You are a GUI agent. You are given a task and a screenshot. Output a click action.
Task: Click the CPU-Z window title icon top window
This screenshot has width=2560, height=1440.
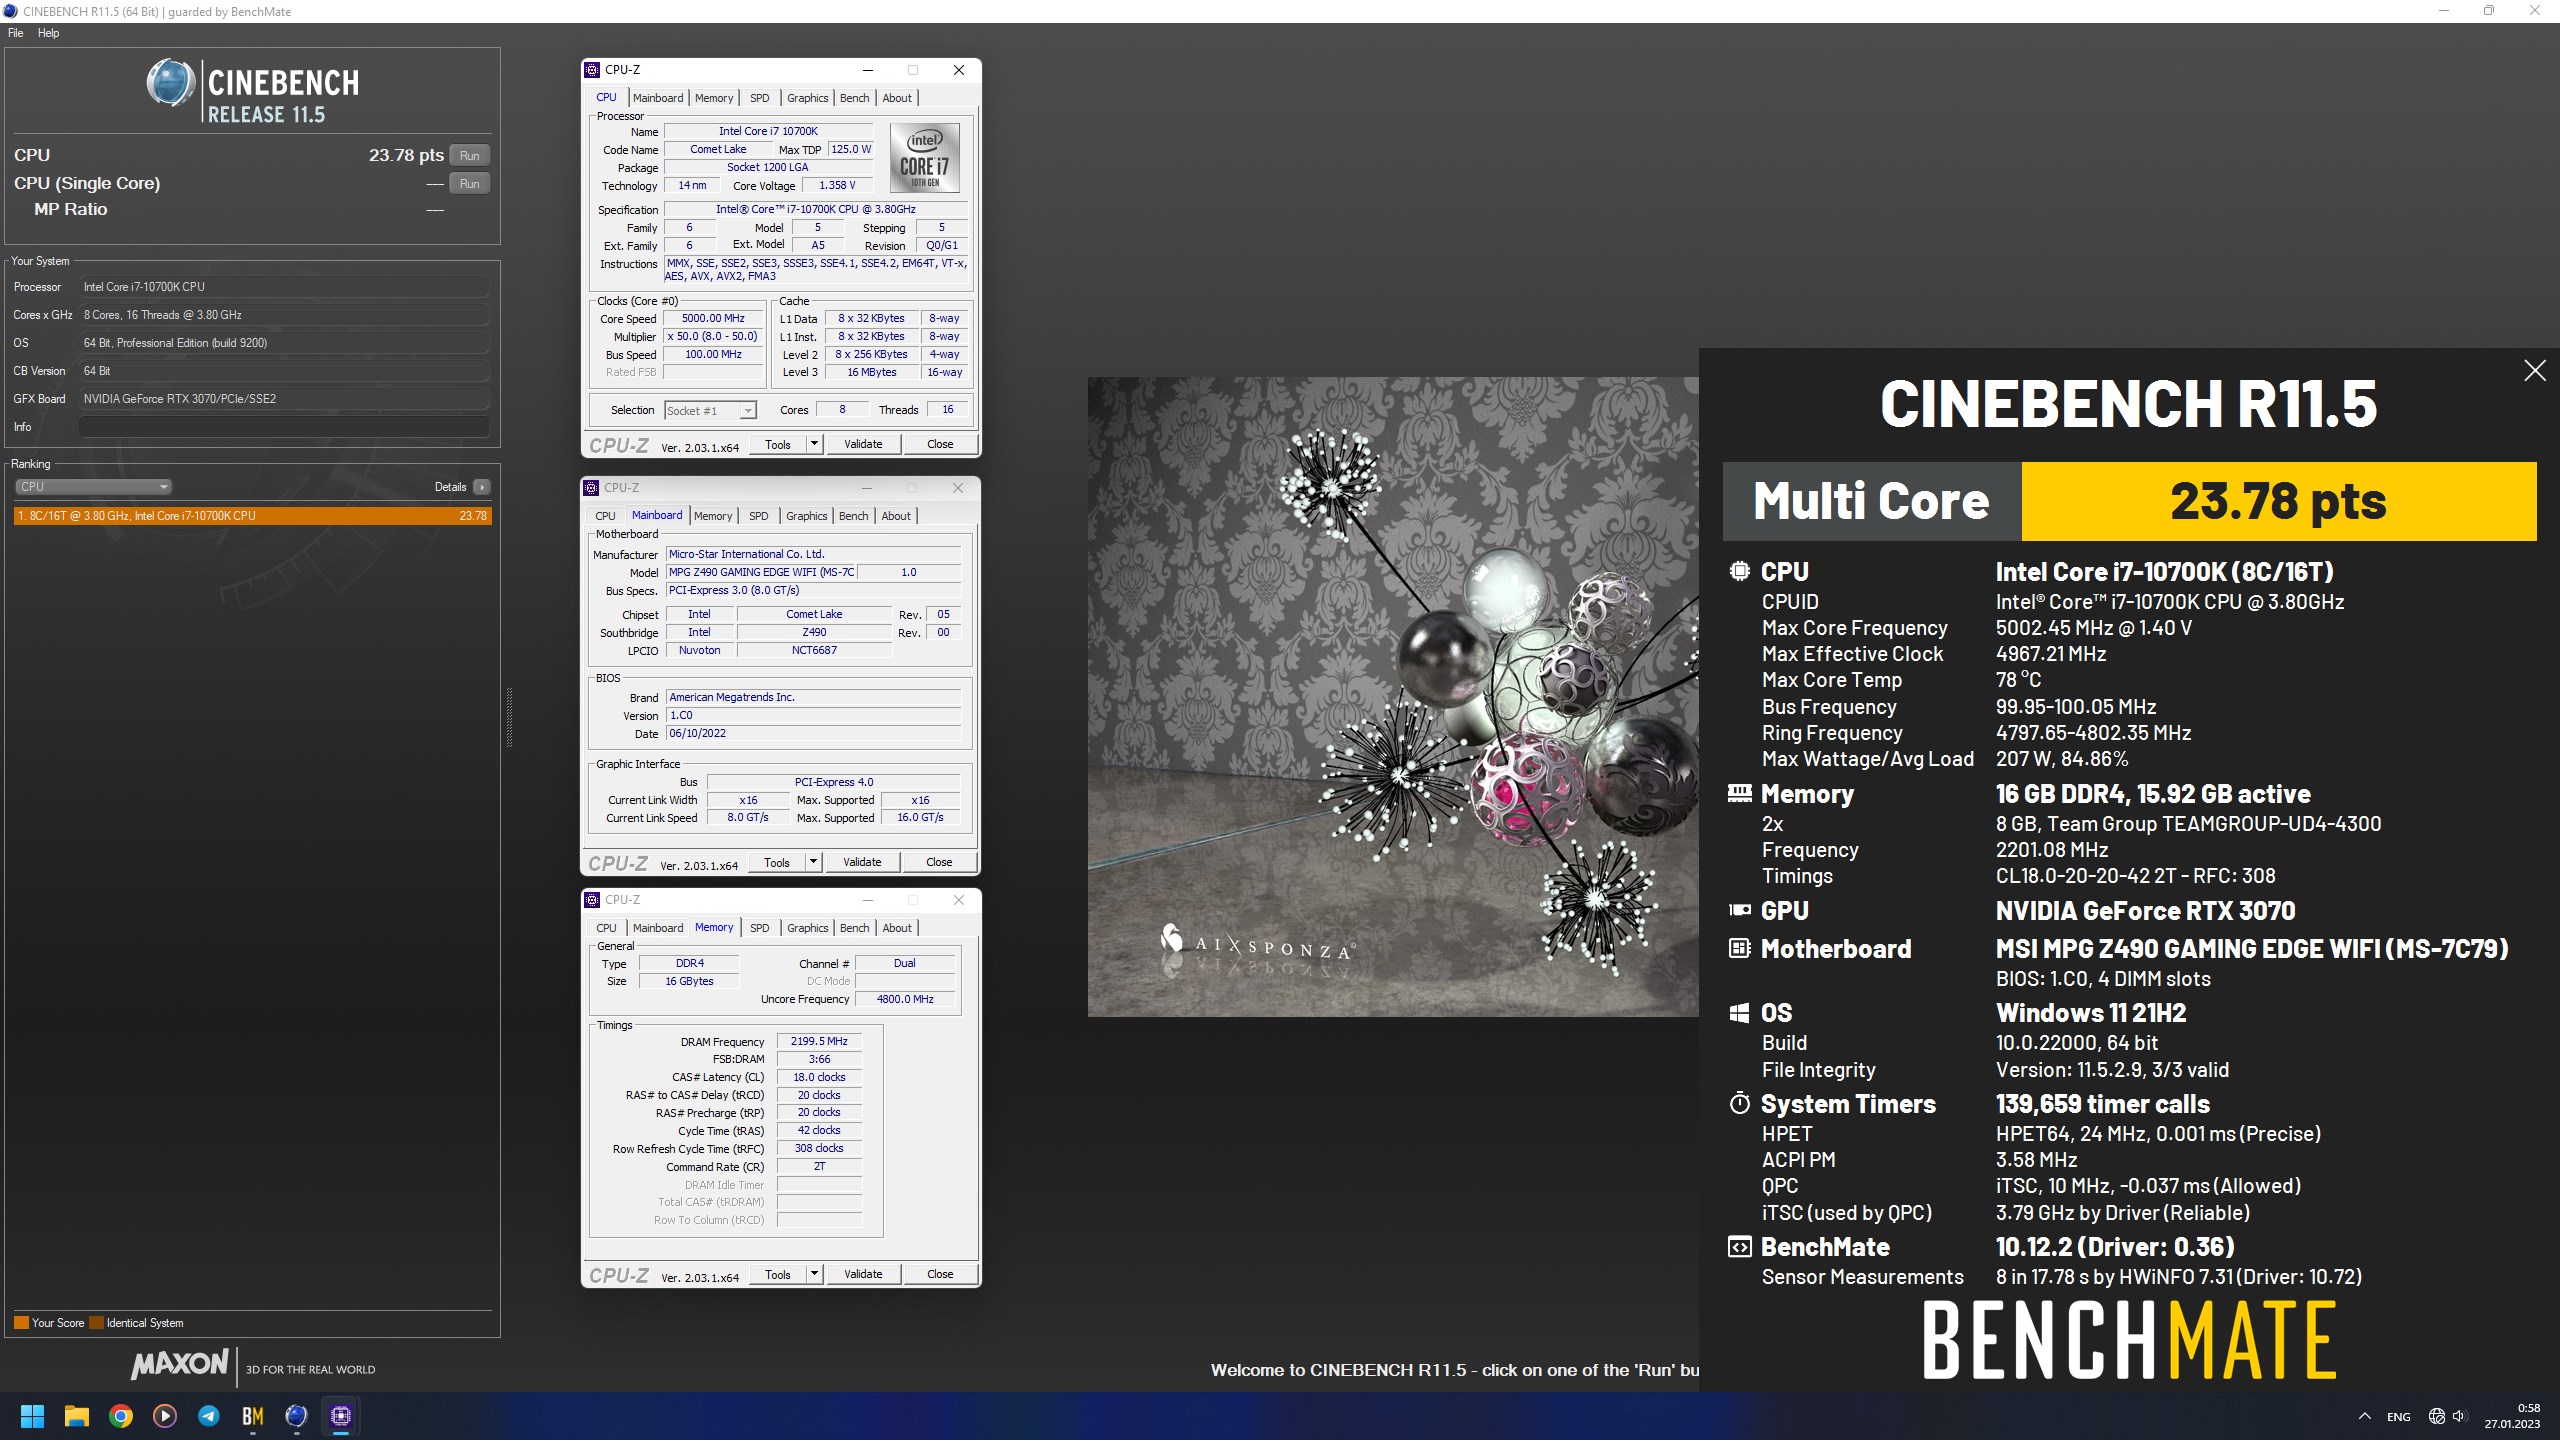[x=592, y=70]
